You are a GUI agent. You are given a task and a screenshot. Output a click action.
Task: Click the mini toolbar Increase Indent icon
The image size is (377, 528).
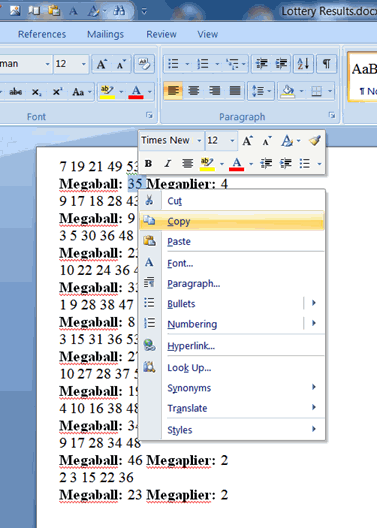[286, 164]
